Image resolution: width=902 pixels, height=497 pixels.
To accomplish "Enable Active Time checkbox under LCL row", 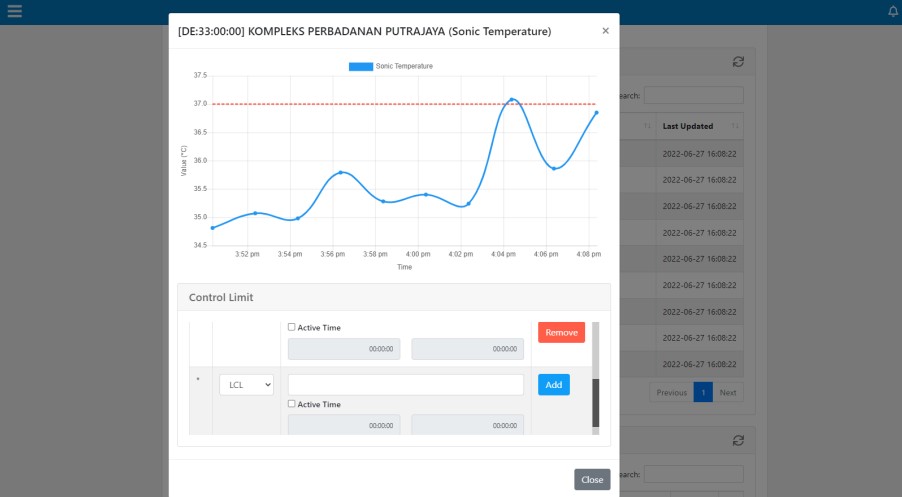I will (292, 404).
